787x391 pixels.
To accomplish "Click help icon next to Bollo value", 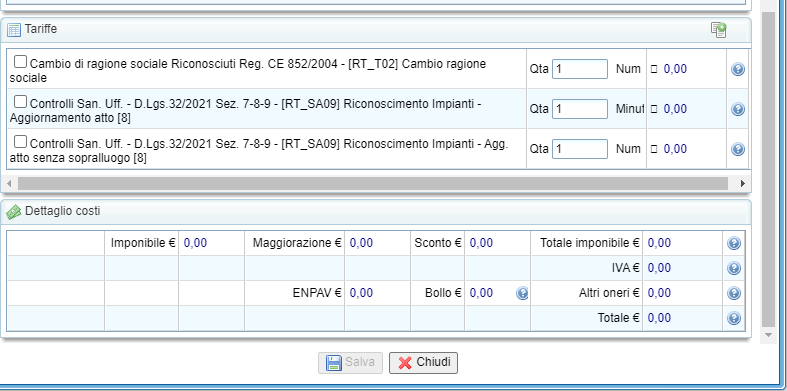I will pyautogui.click(x=522, y=293).
